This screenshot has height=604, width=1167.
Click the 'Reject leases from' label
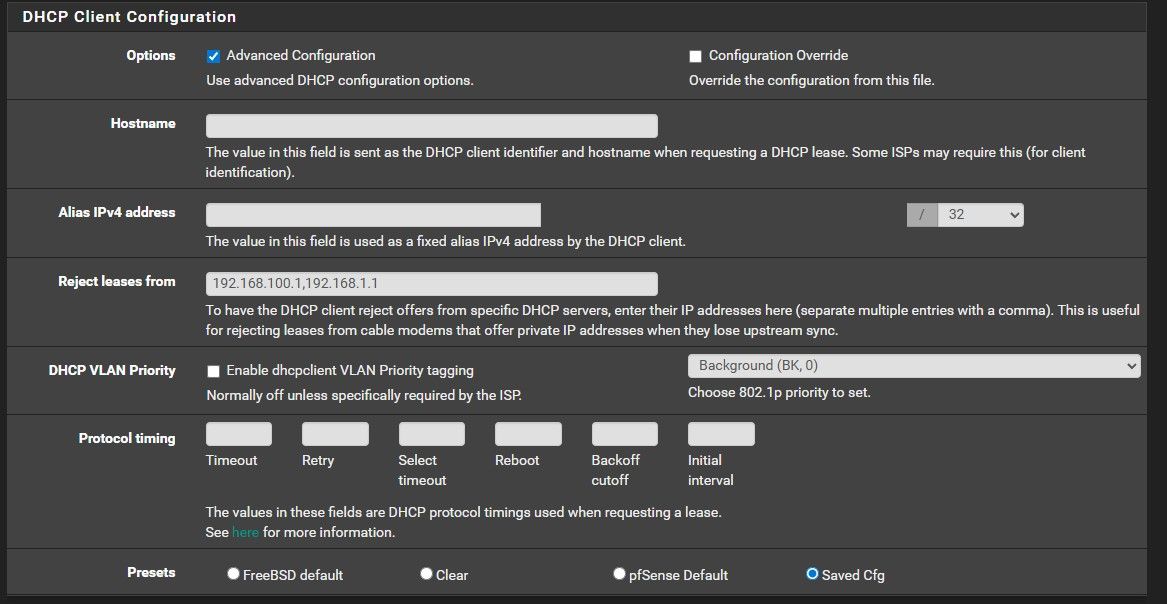tap(117, 281)
